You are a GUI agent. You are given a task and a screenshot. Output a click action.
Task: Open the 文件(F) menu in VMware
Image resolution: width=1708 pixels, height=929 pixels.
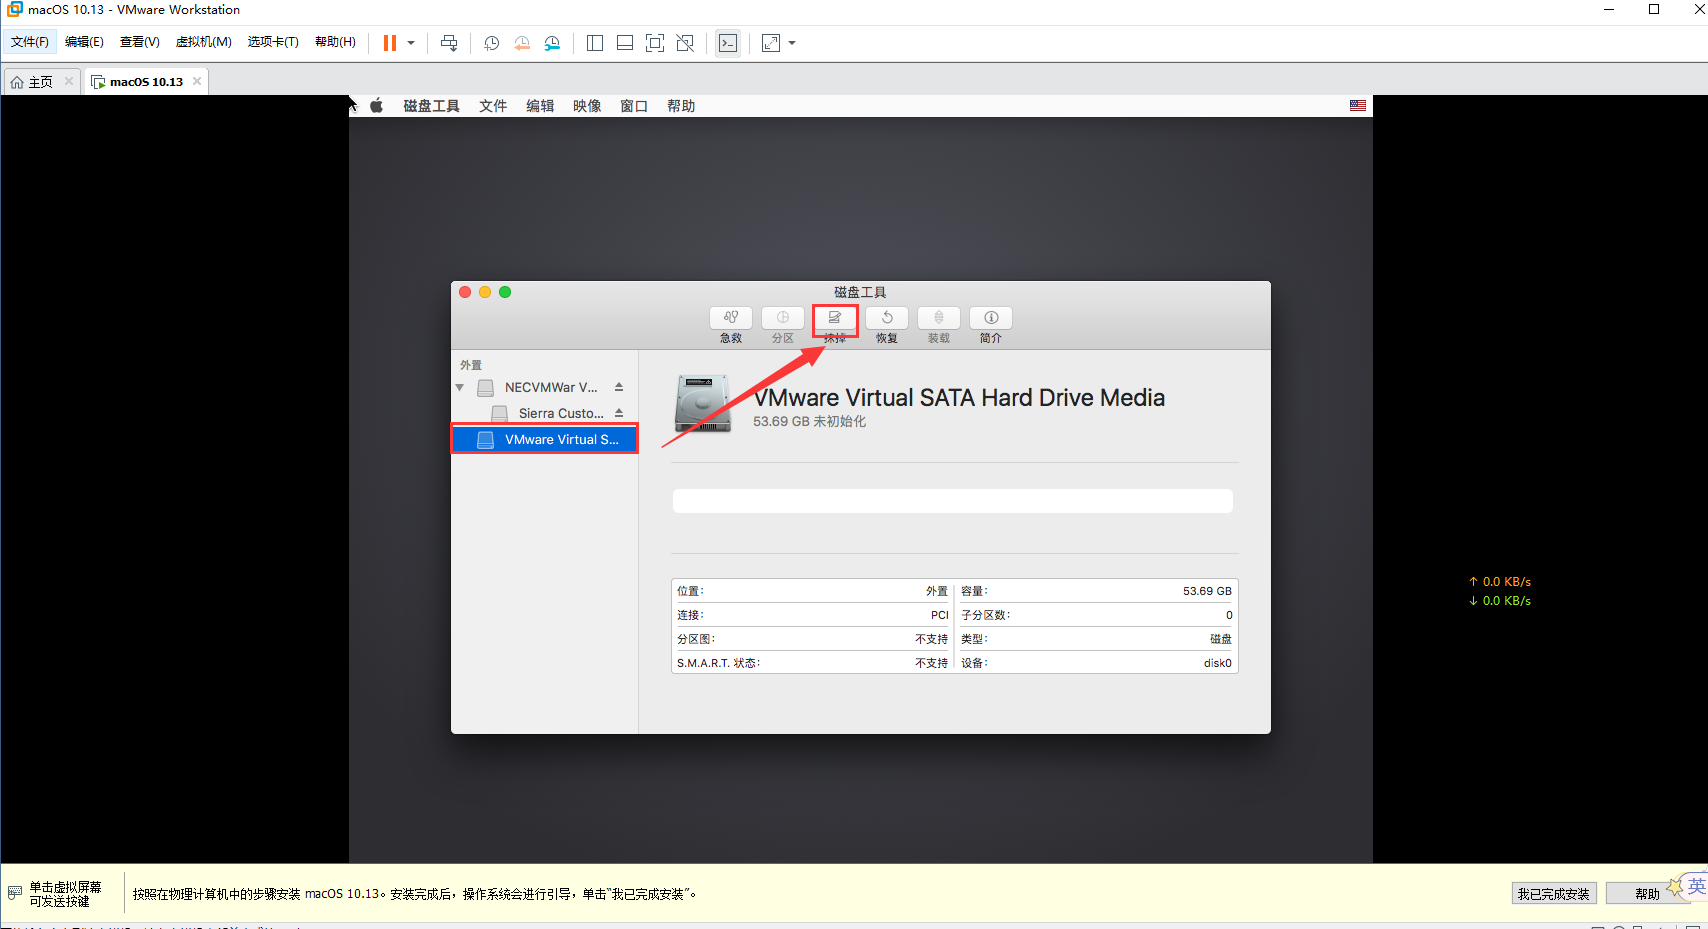pyautogui.click(x=30, y=42)
